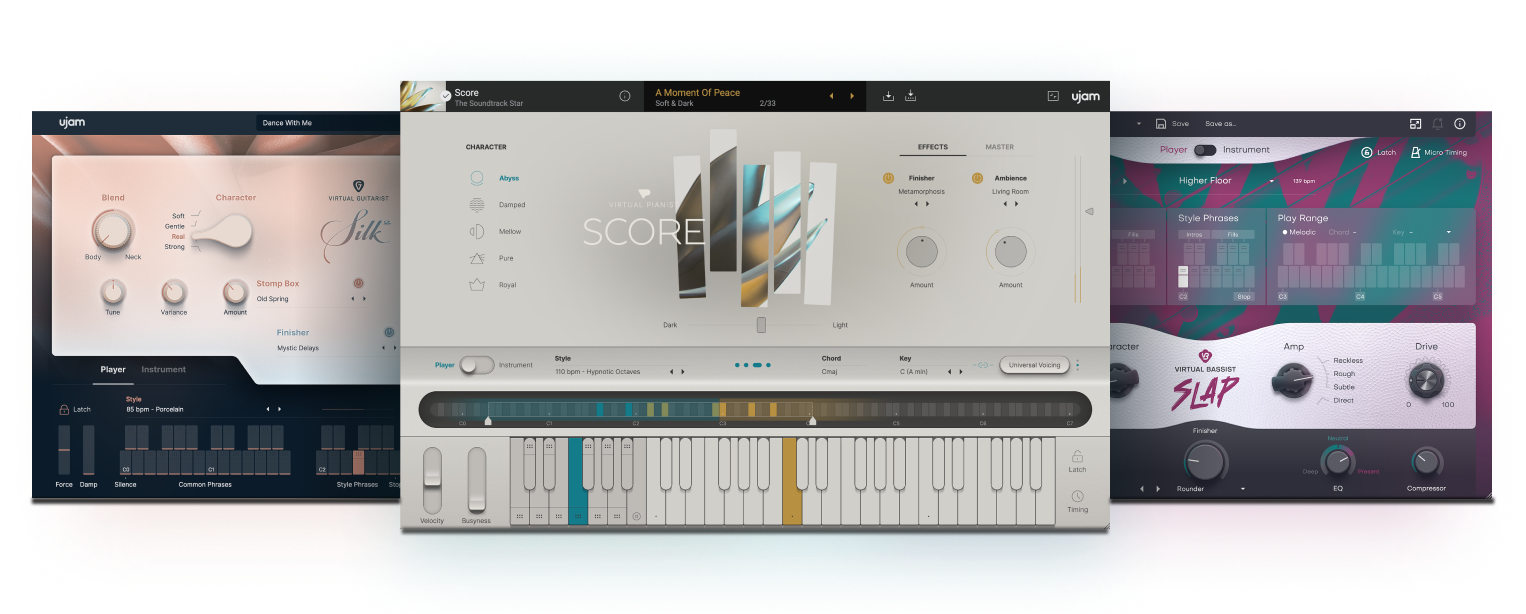The height and width of the screenshot is (614, 1526).
Task: Click the volume meter triangle handle in Score
Action: tap(1089, 211)
